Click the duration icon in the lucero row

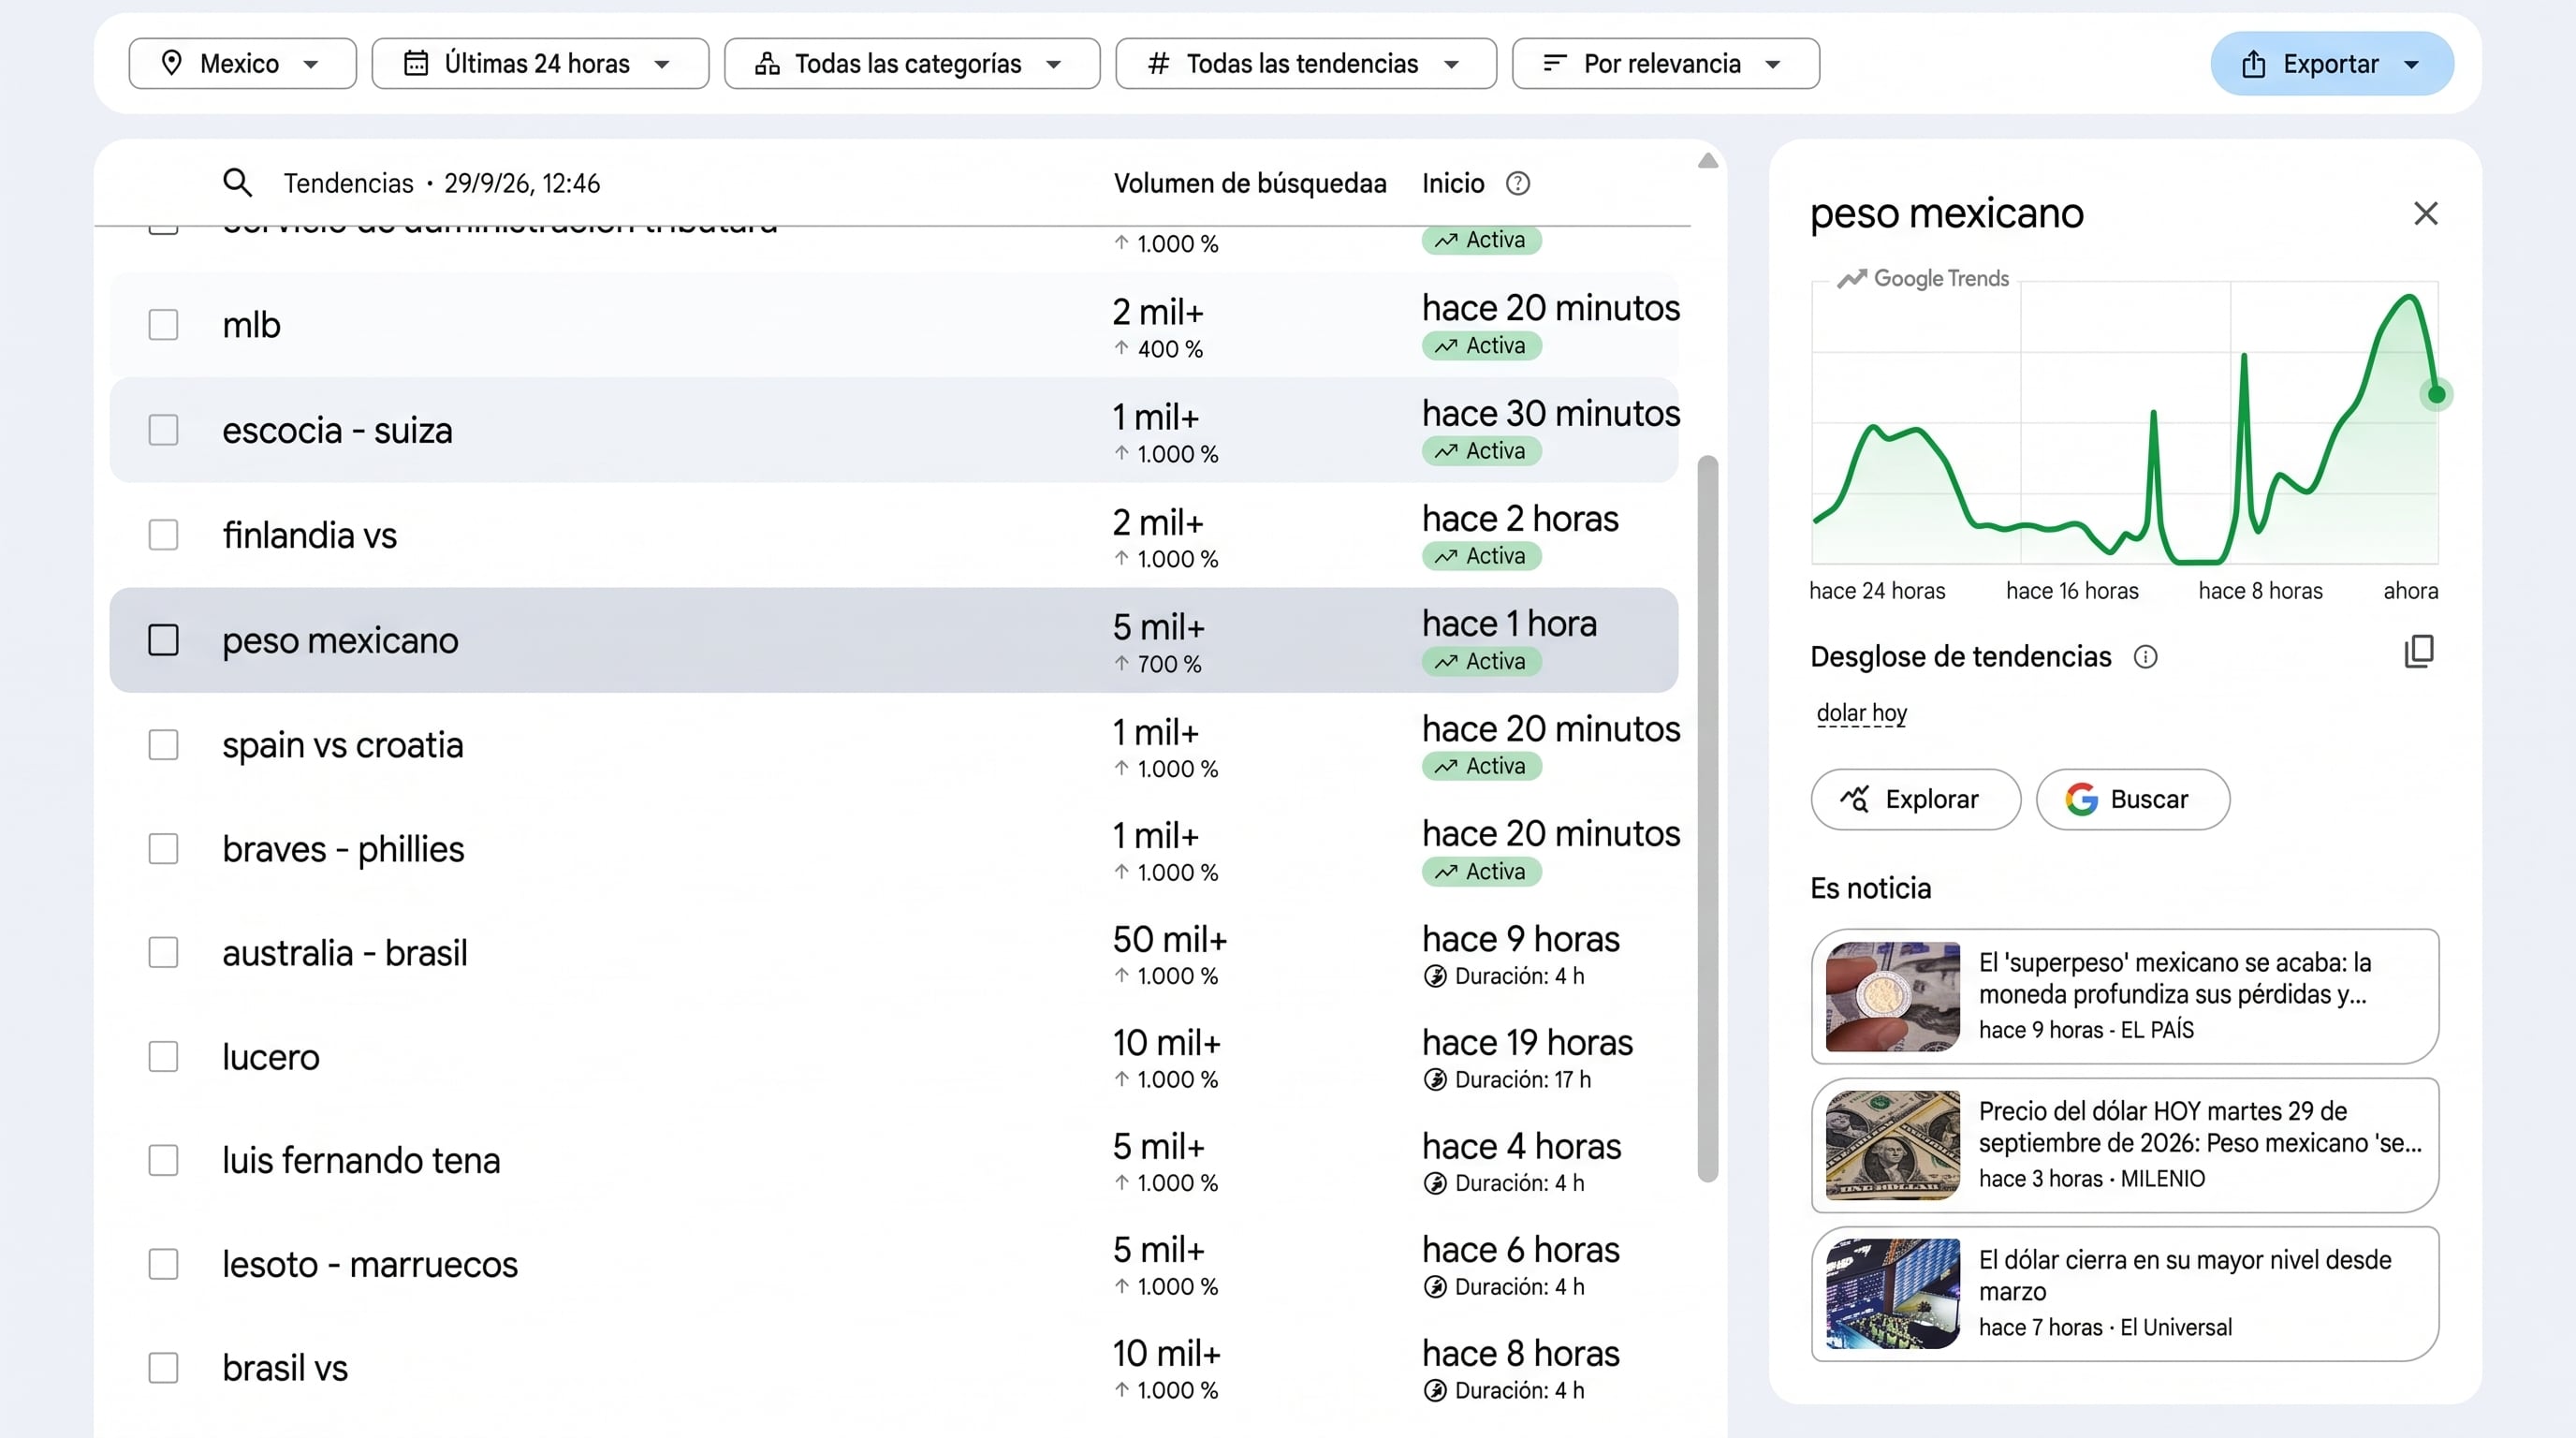point(1435,1080)
